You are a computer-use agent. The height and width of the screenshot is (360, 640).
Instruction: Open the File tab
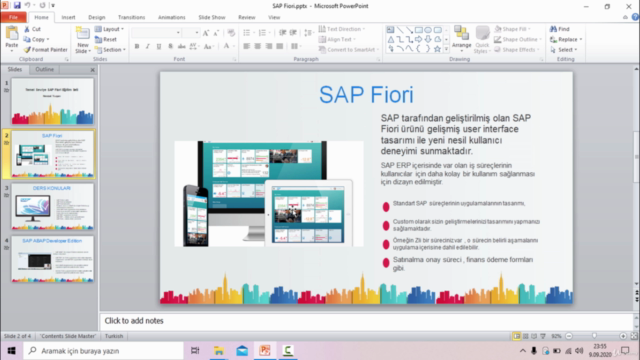click(13, 17)
